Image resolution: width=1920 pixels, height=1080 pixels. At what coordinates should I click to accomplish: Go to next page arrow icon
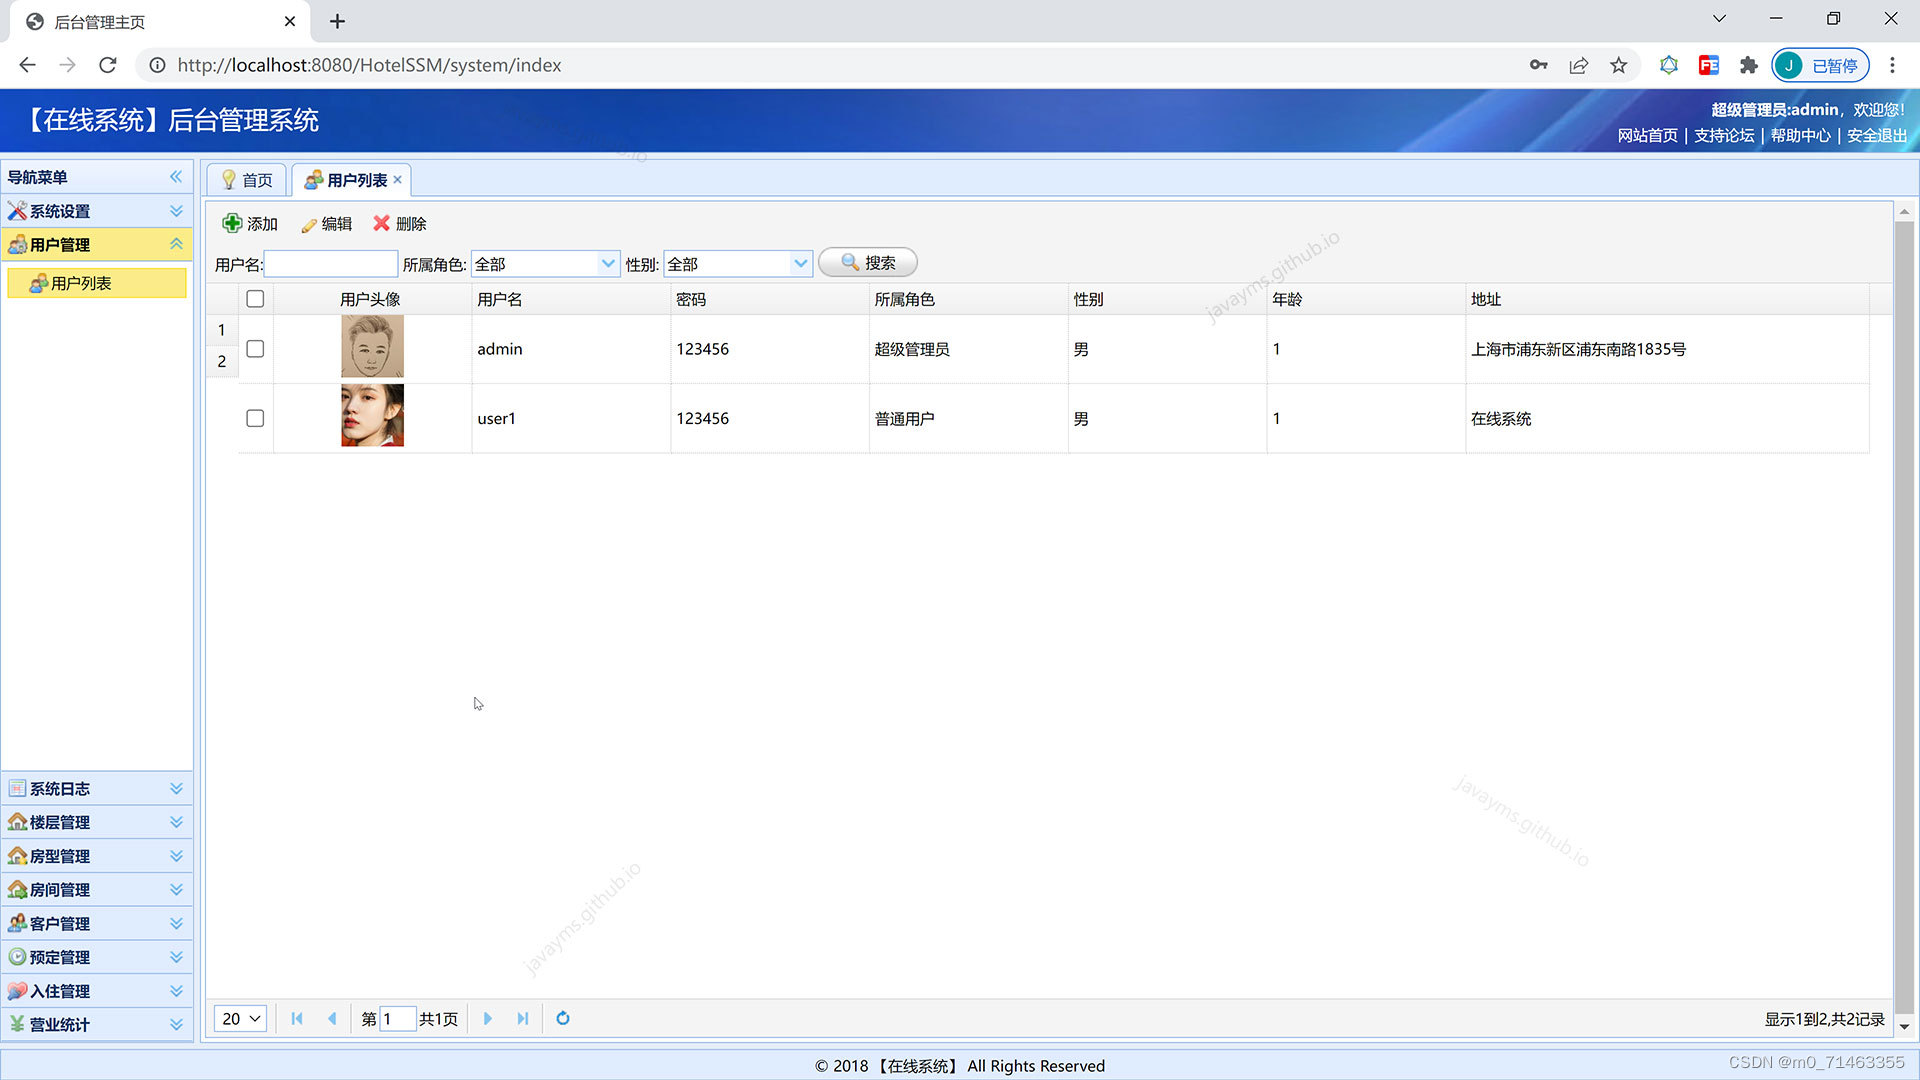(x=488, y=1018)
